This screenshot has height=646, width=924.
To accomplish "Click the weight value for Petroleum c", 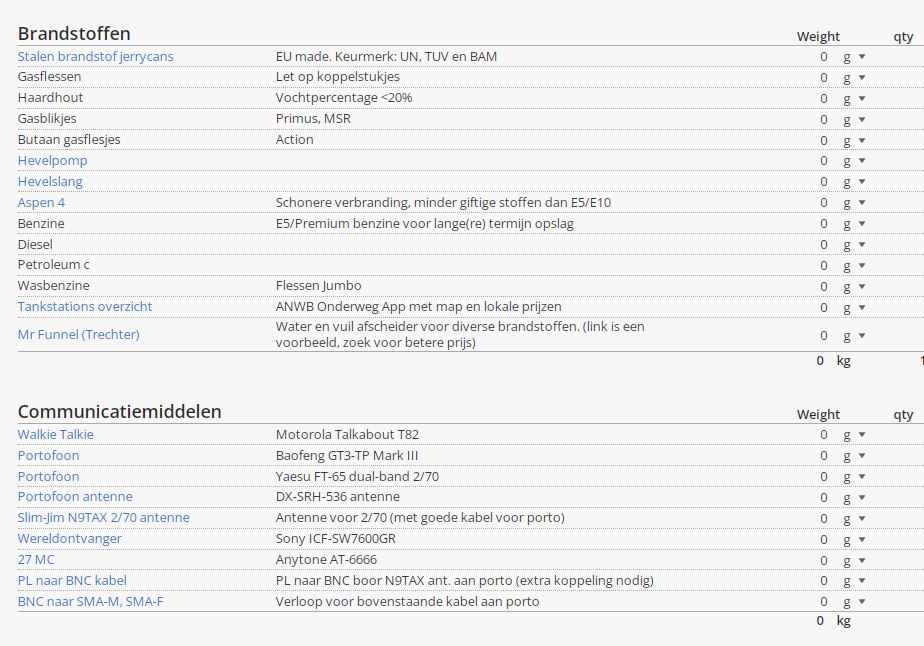I will coord(823,266).
